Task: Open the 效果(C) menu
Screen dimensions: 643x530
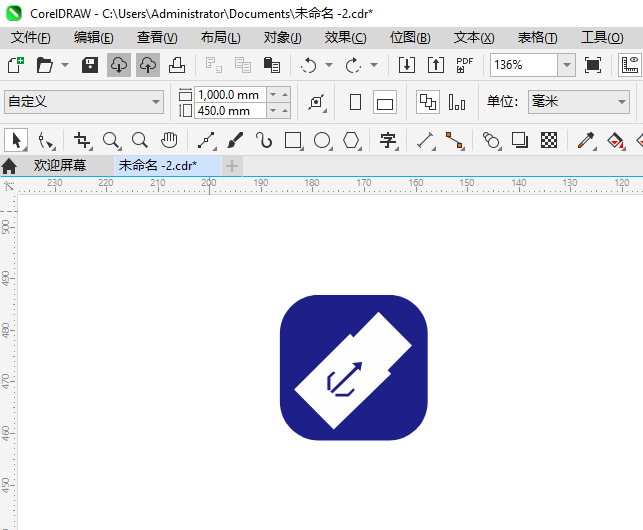Action: [x=345, y=38]
